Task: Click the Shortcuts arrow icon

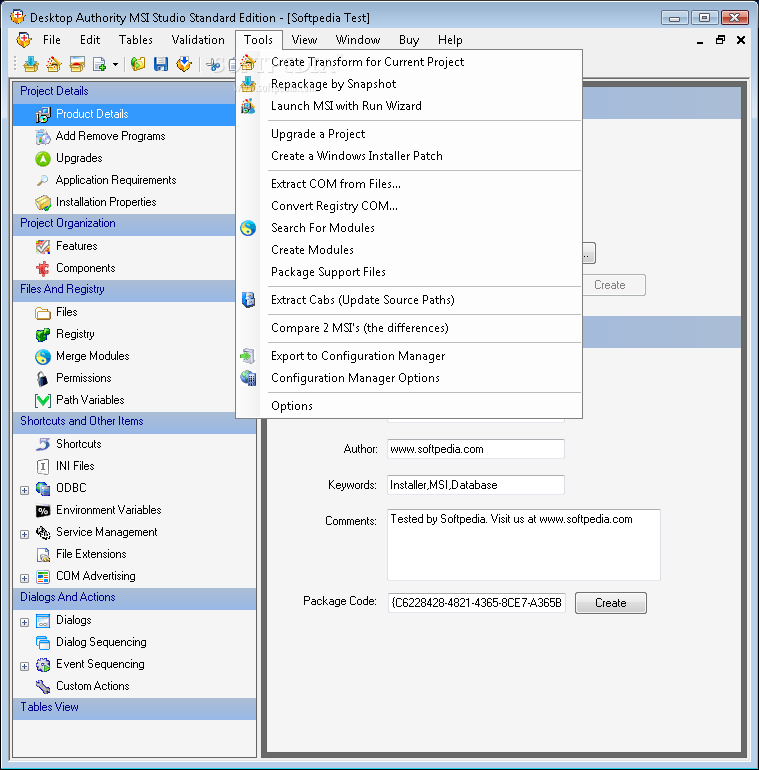Action: click(x=43, y=444)
